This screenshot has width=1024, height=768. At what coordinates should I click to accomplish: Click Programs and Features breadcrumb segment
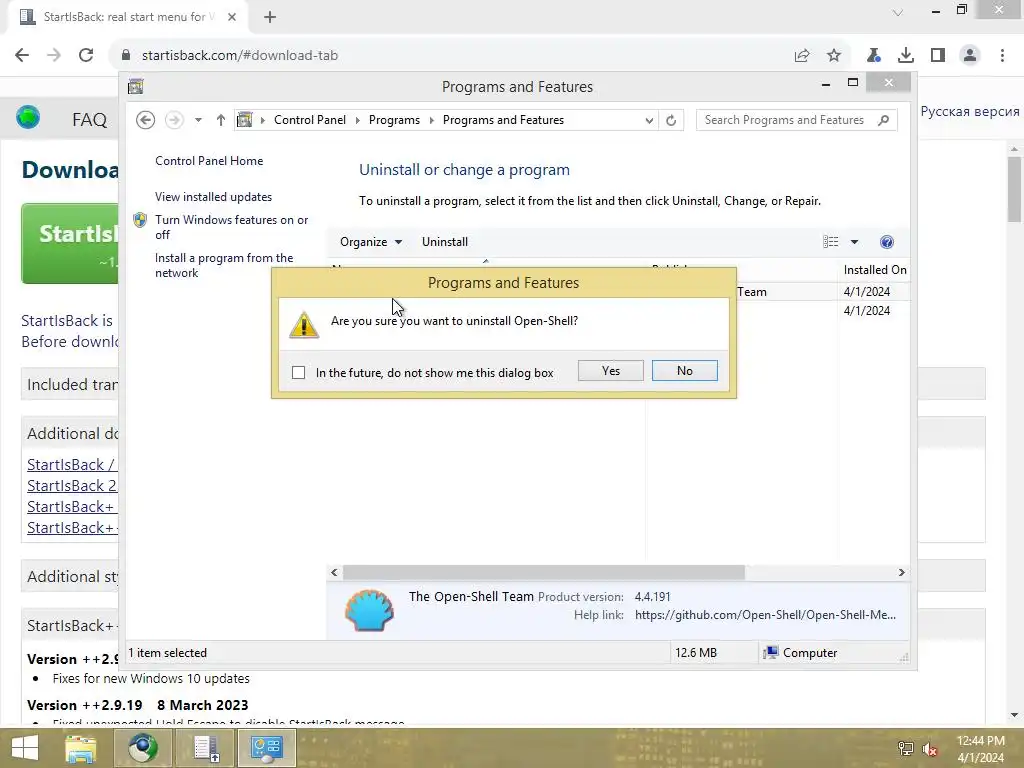point(503,120)
